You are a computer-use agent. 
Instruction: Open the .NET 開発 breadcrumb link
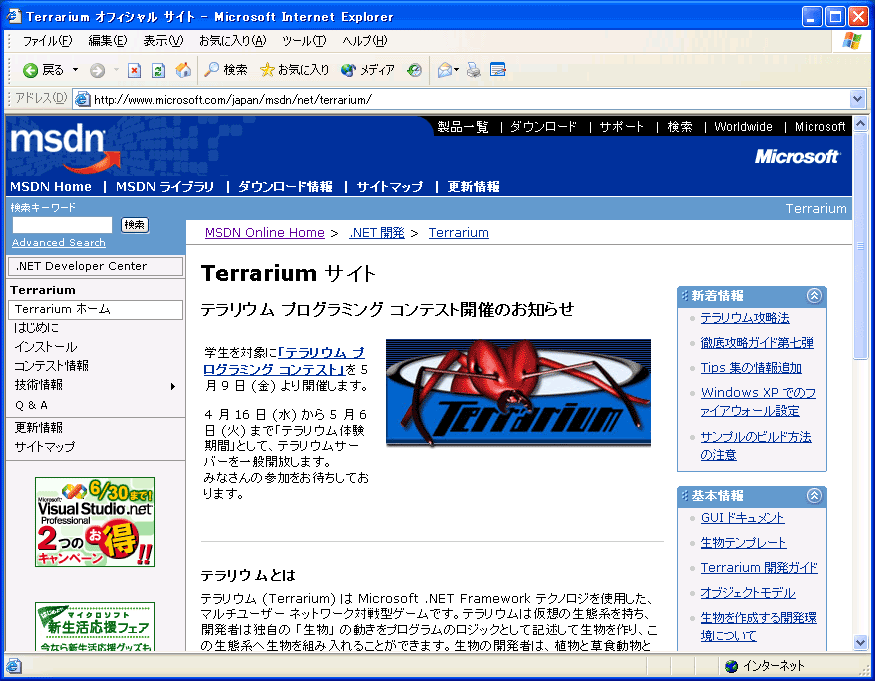tap(377, 233)
